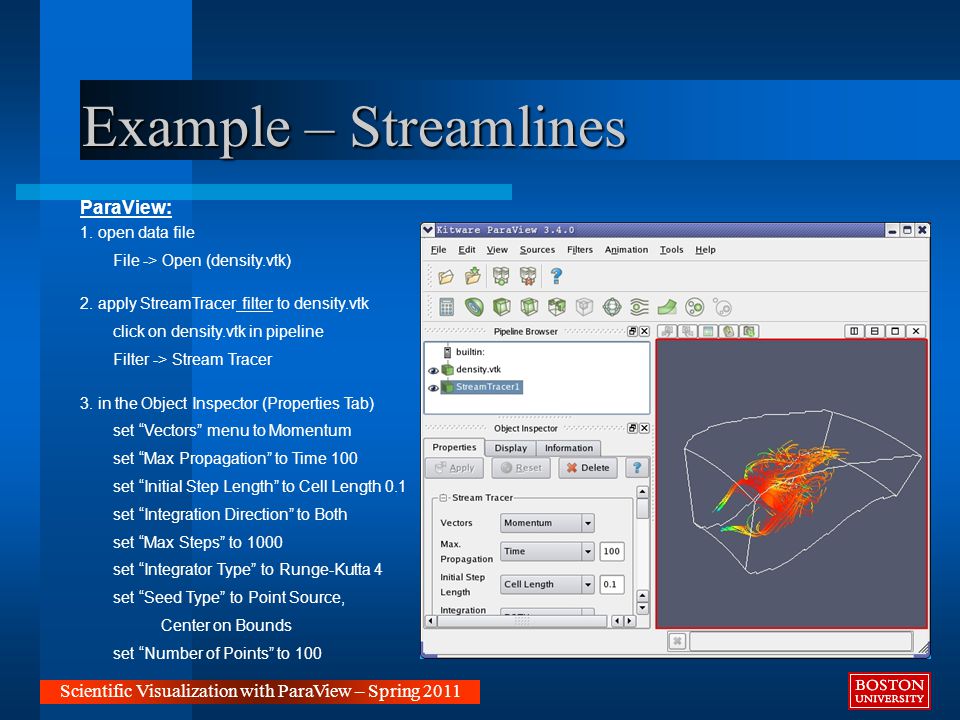Toggle visibility eye of density.vtk
Screen dimensions: 960x720
coord(433,370)
